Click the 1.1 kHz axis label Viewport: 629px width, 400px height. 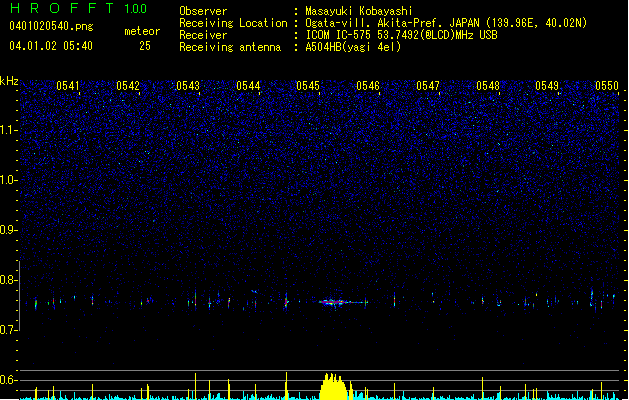8,130
